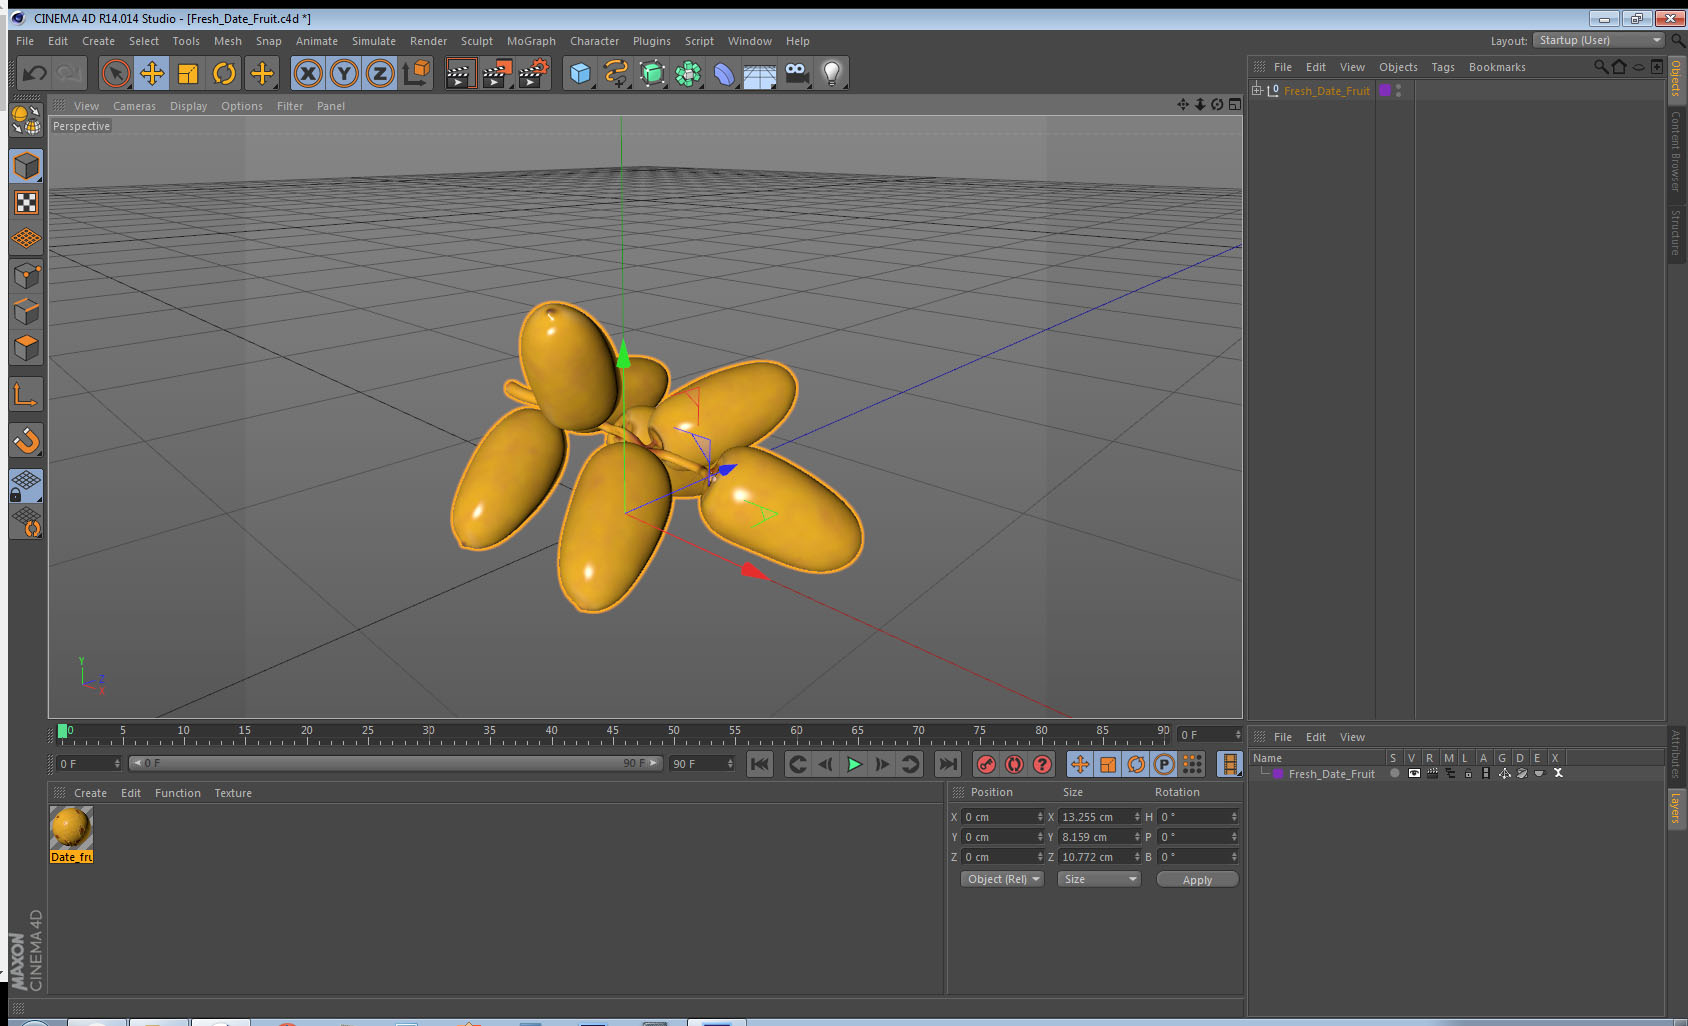Open the Cameras viewport menu
The image size is (1688, 1026).
(134, 106)
